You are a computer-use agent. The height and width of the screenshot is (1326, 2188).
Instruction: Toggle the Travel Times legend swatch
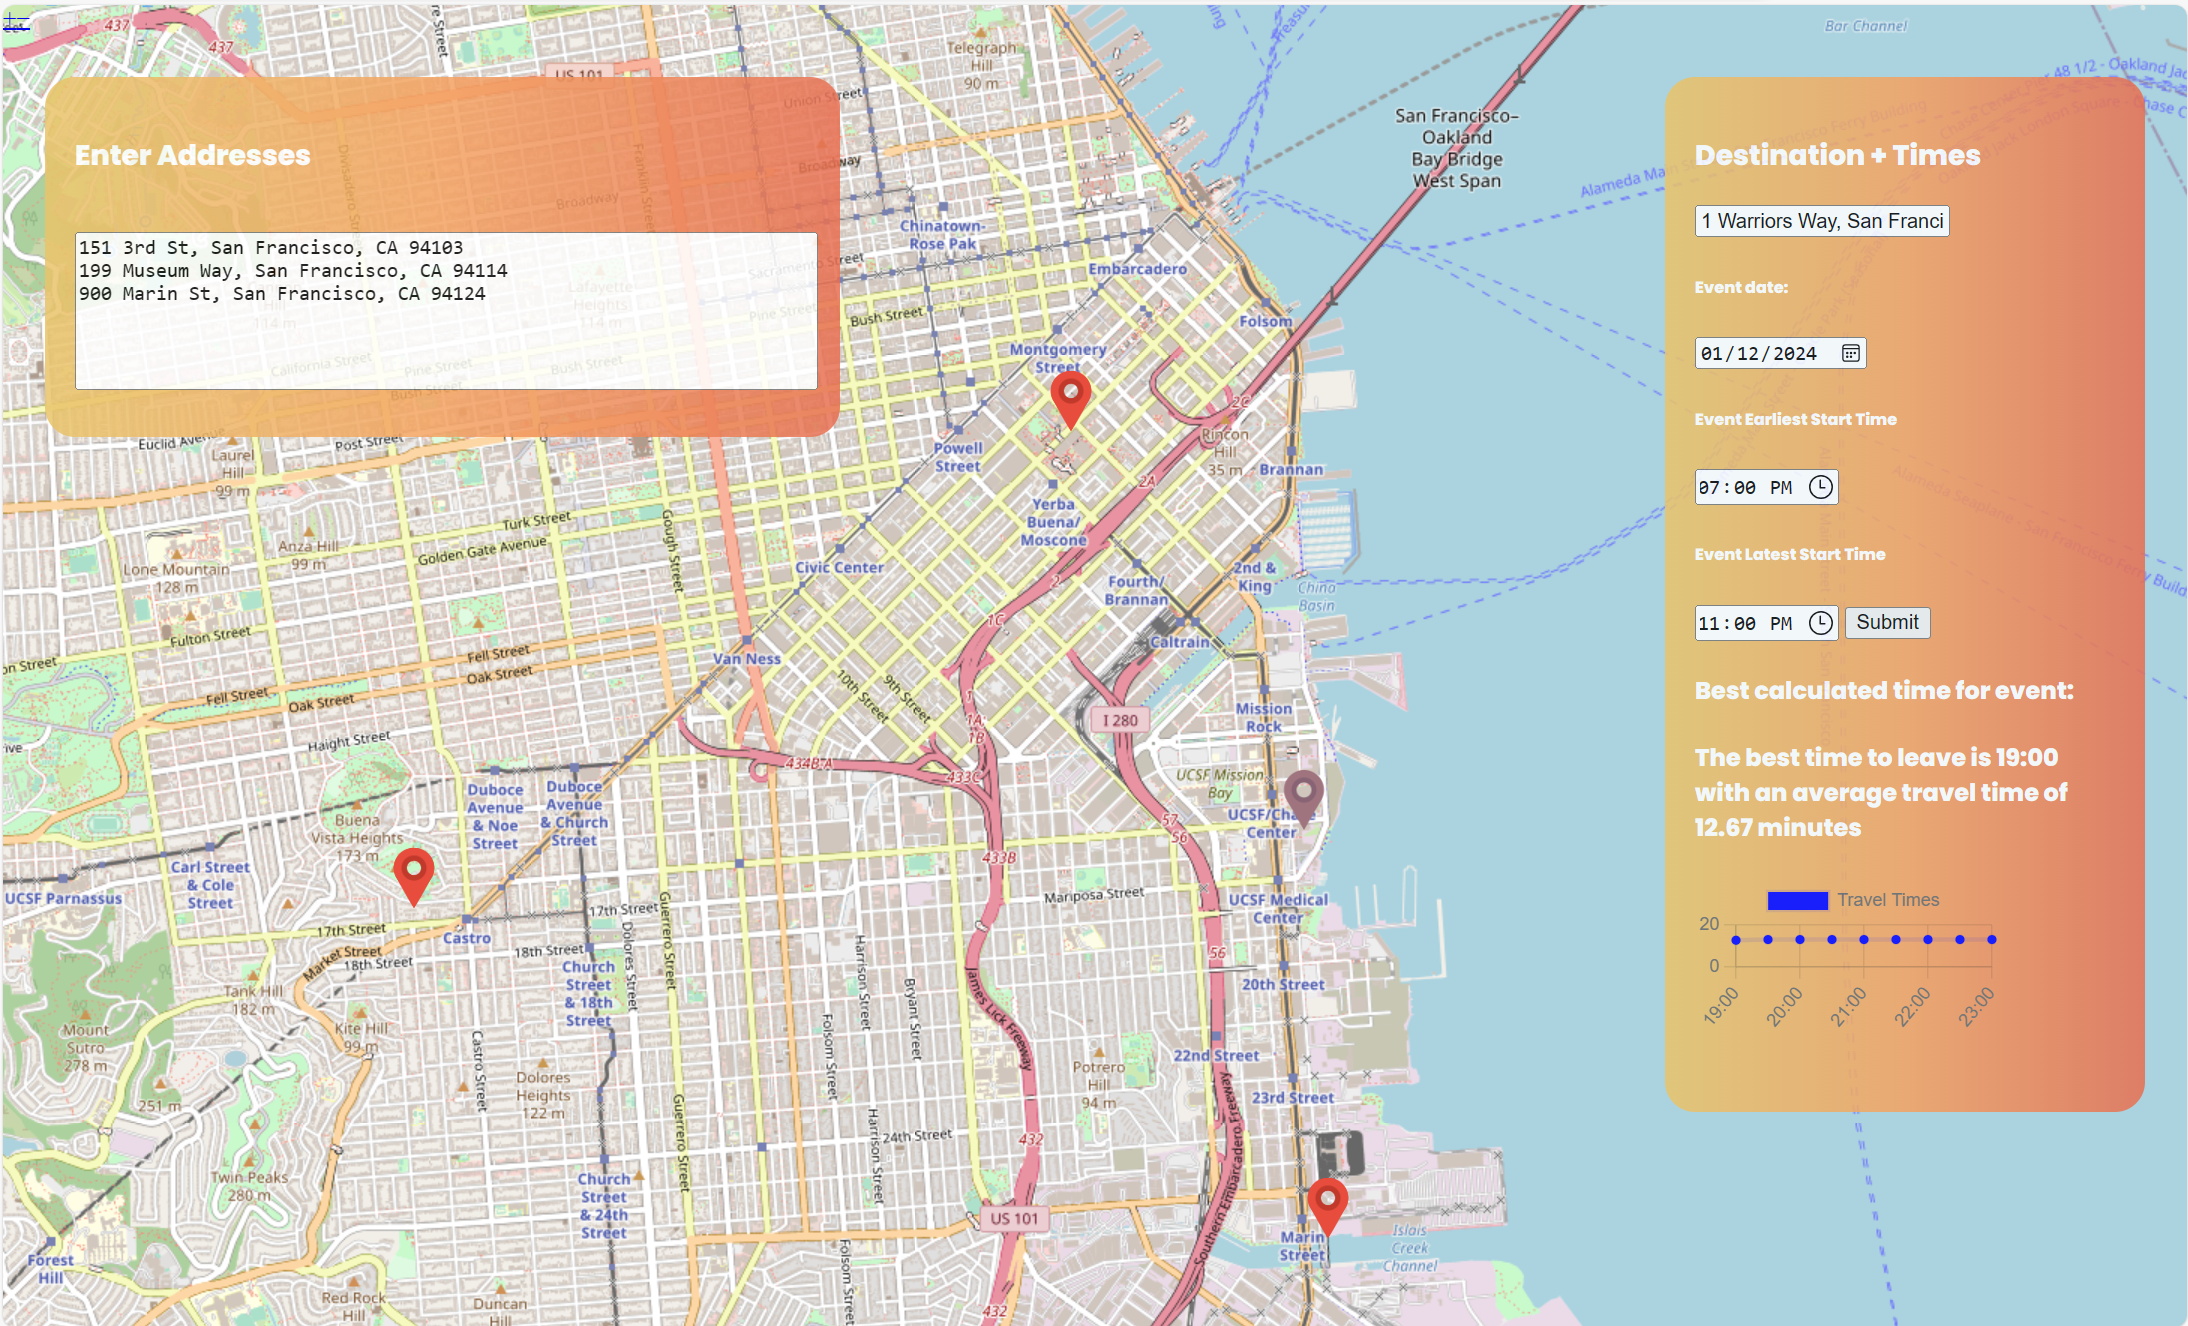(x=1797, y=900)
